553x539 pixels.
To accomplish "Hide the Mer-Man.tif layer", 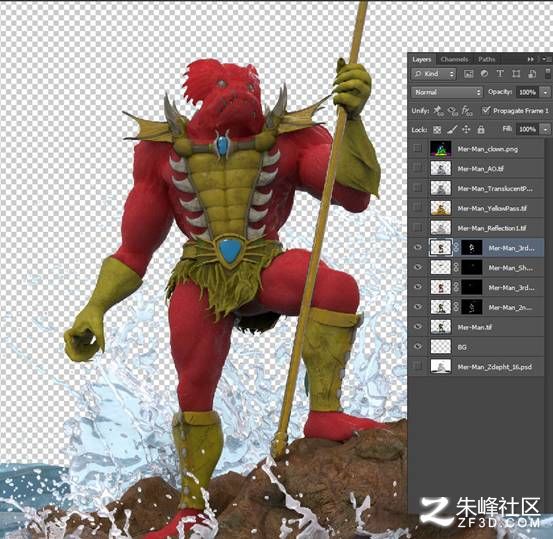I will tap(418, 327).
